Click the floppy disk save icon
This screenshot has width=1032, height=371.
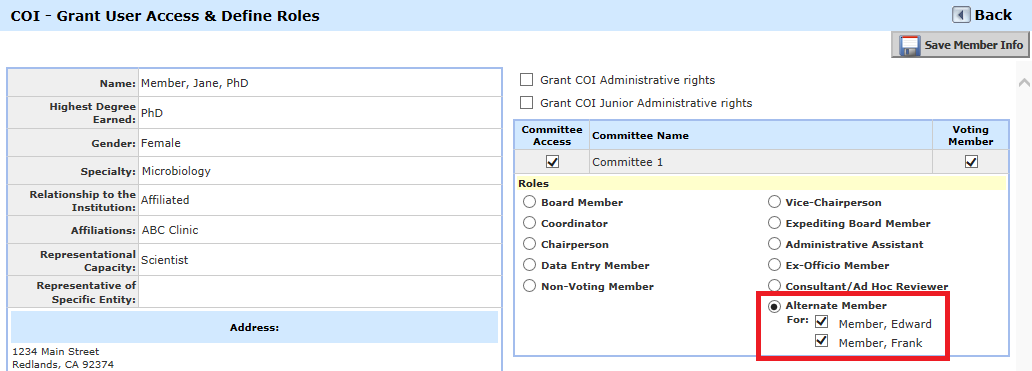[x=910, y=45]
